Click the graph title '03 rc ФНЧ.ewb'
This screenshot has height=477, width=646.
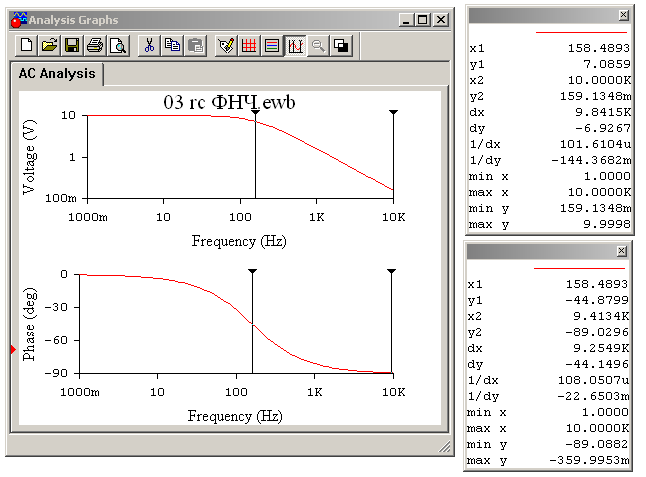point(229,102)
